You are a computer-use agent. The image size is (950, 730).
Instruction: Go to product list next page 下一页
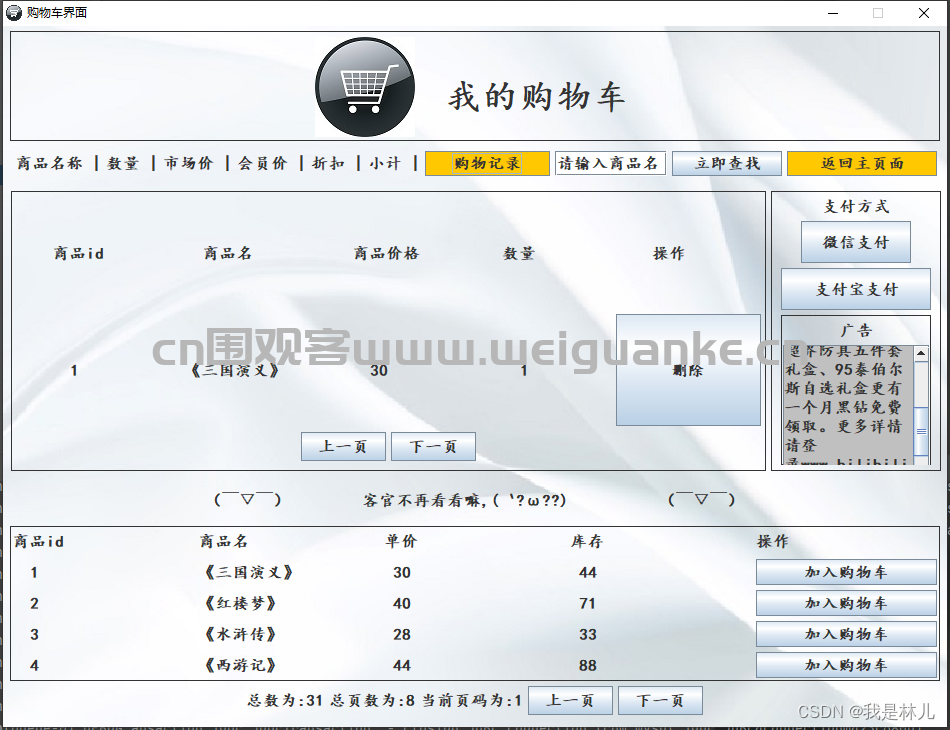[660, 701]
